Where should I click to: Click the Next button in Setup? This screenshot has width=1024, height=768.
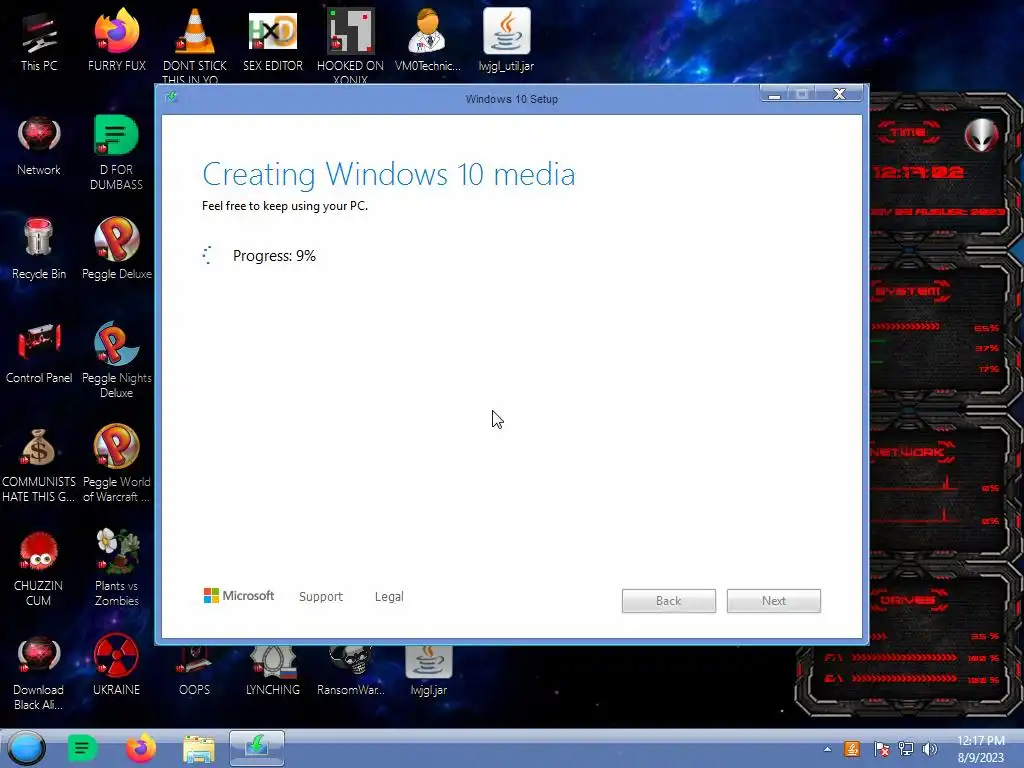[x=774, y=601]
